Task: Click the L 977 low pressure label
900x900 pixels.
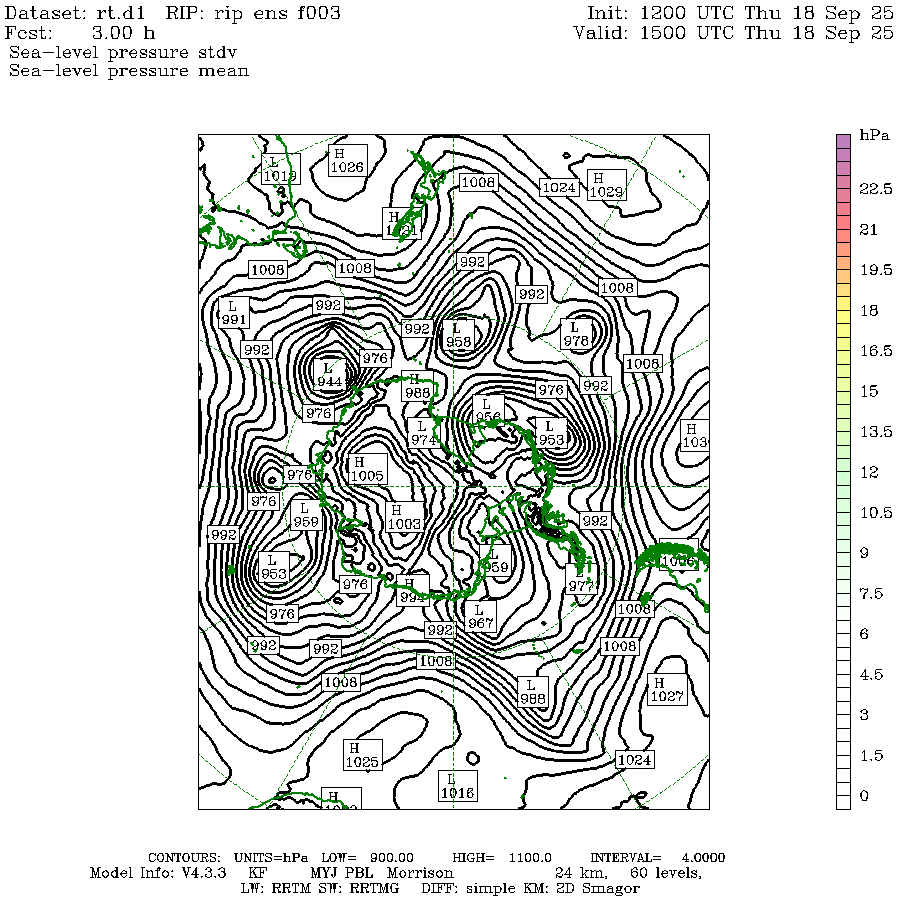Action: [581, 579]
